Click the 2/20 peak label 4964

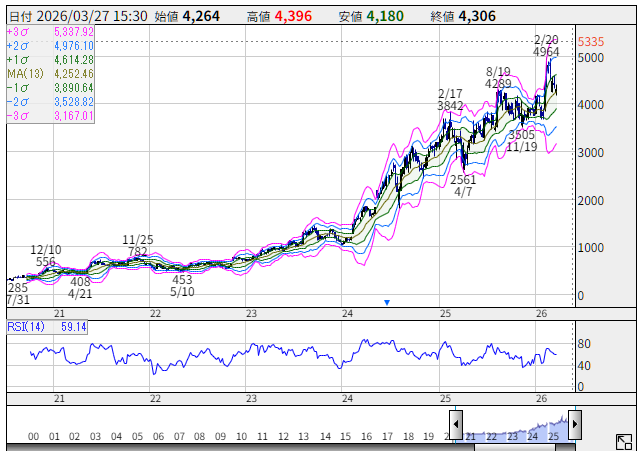point(546,51)
